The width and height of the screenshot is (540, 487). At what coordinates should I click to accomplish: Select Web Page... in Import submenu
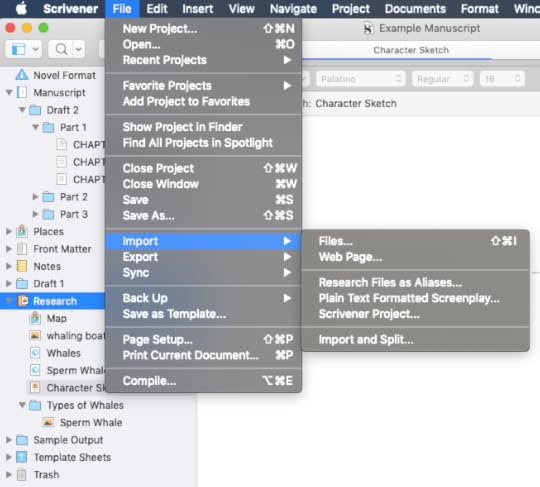(415, 257)
